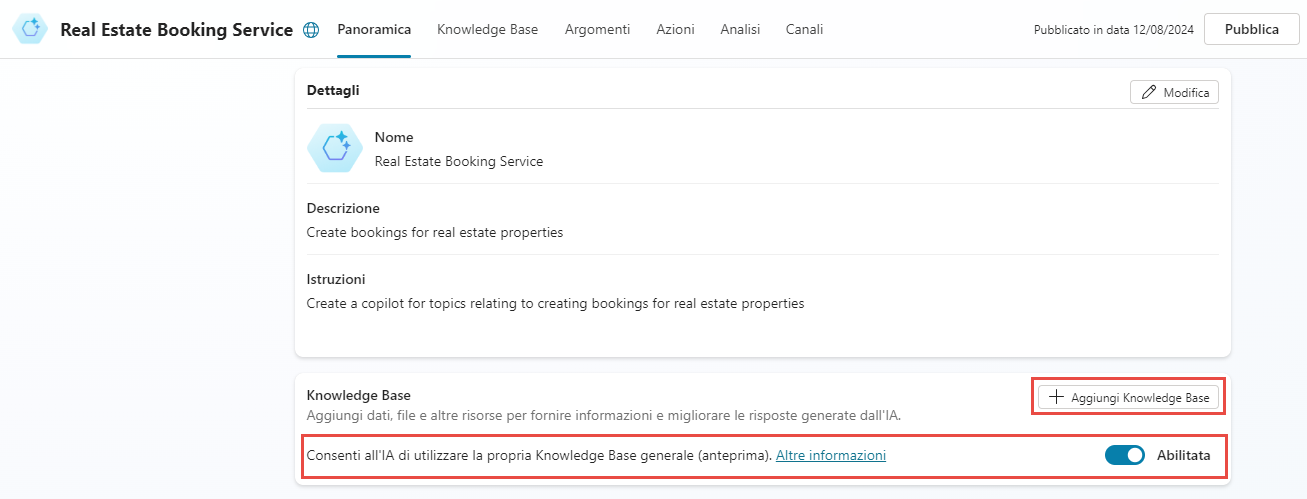The height and width of the screenshot is (499, 1307).
Task: Go to the Argomenti tab
Action: click(597, 30)
